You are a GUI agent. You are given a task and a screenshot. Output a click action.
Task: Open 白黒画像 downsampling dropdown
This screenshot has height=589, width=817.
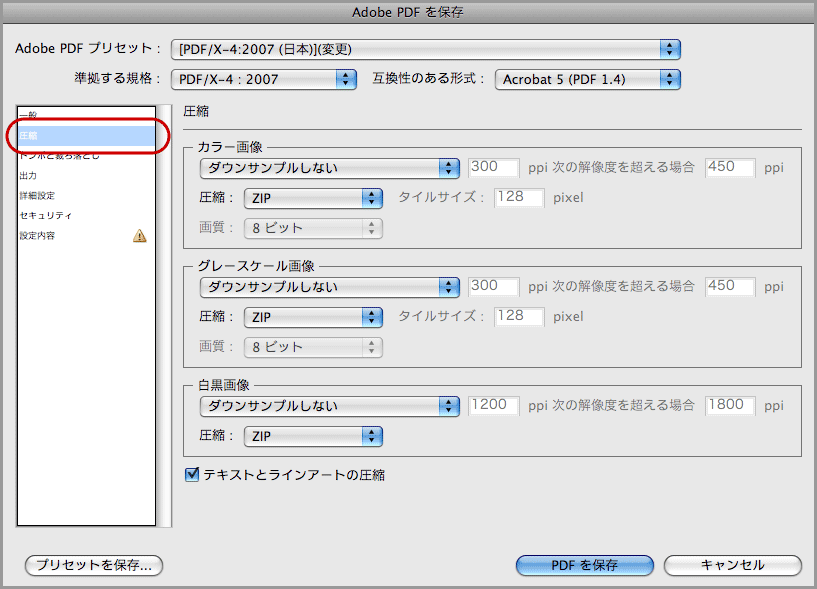point(329,406)
